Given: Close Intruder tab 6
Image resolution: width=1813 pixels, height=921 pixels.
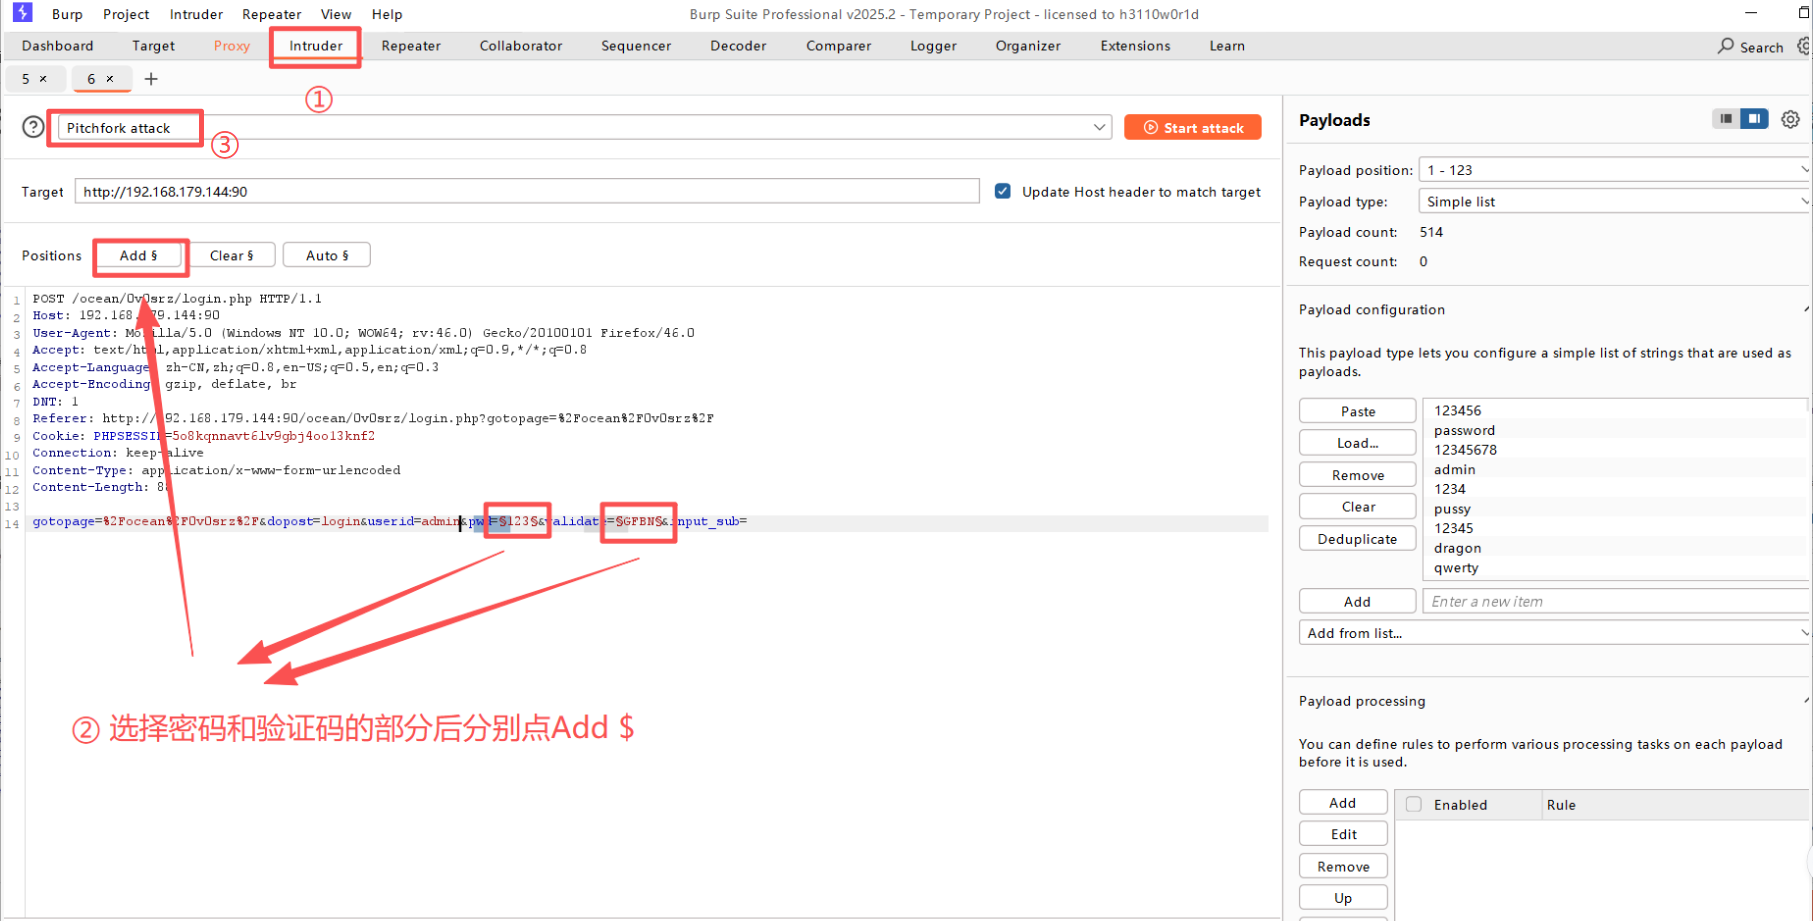Looking at the screenshot, I should 110,79.
